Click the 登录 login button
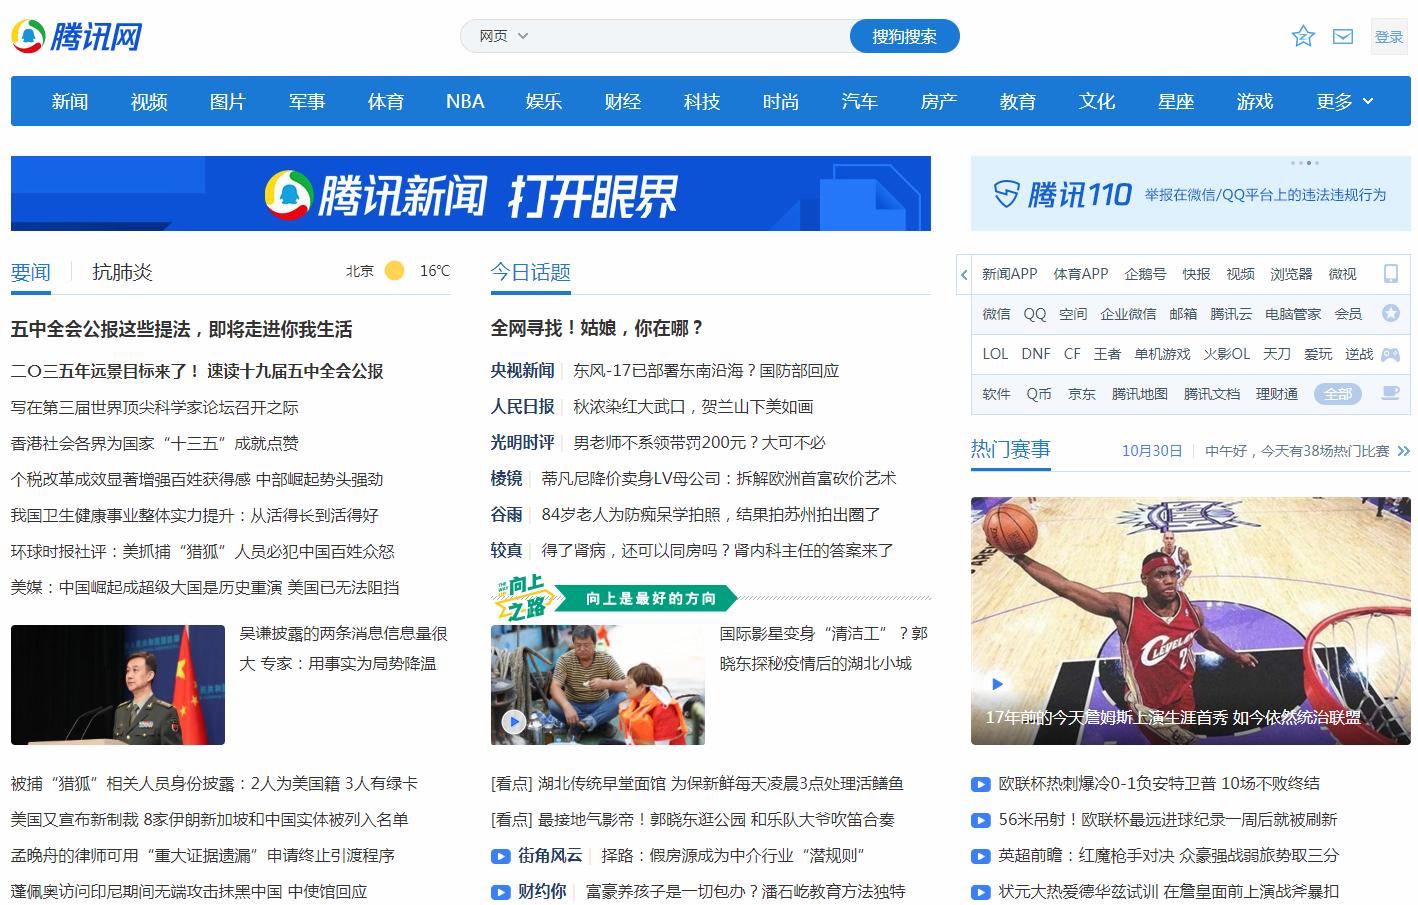The image size is (1418, 905). tap(1389, 37)
